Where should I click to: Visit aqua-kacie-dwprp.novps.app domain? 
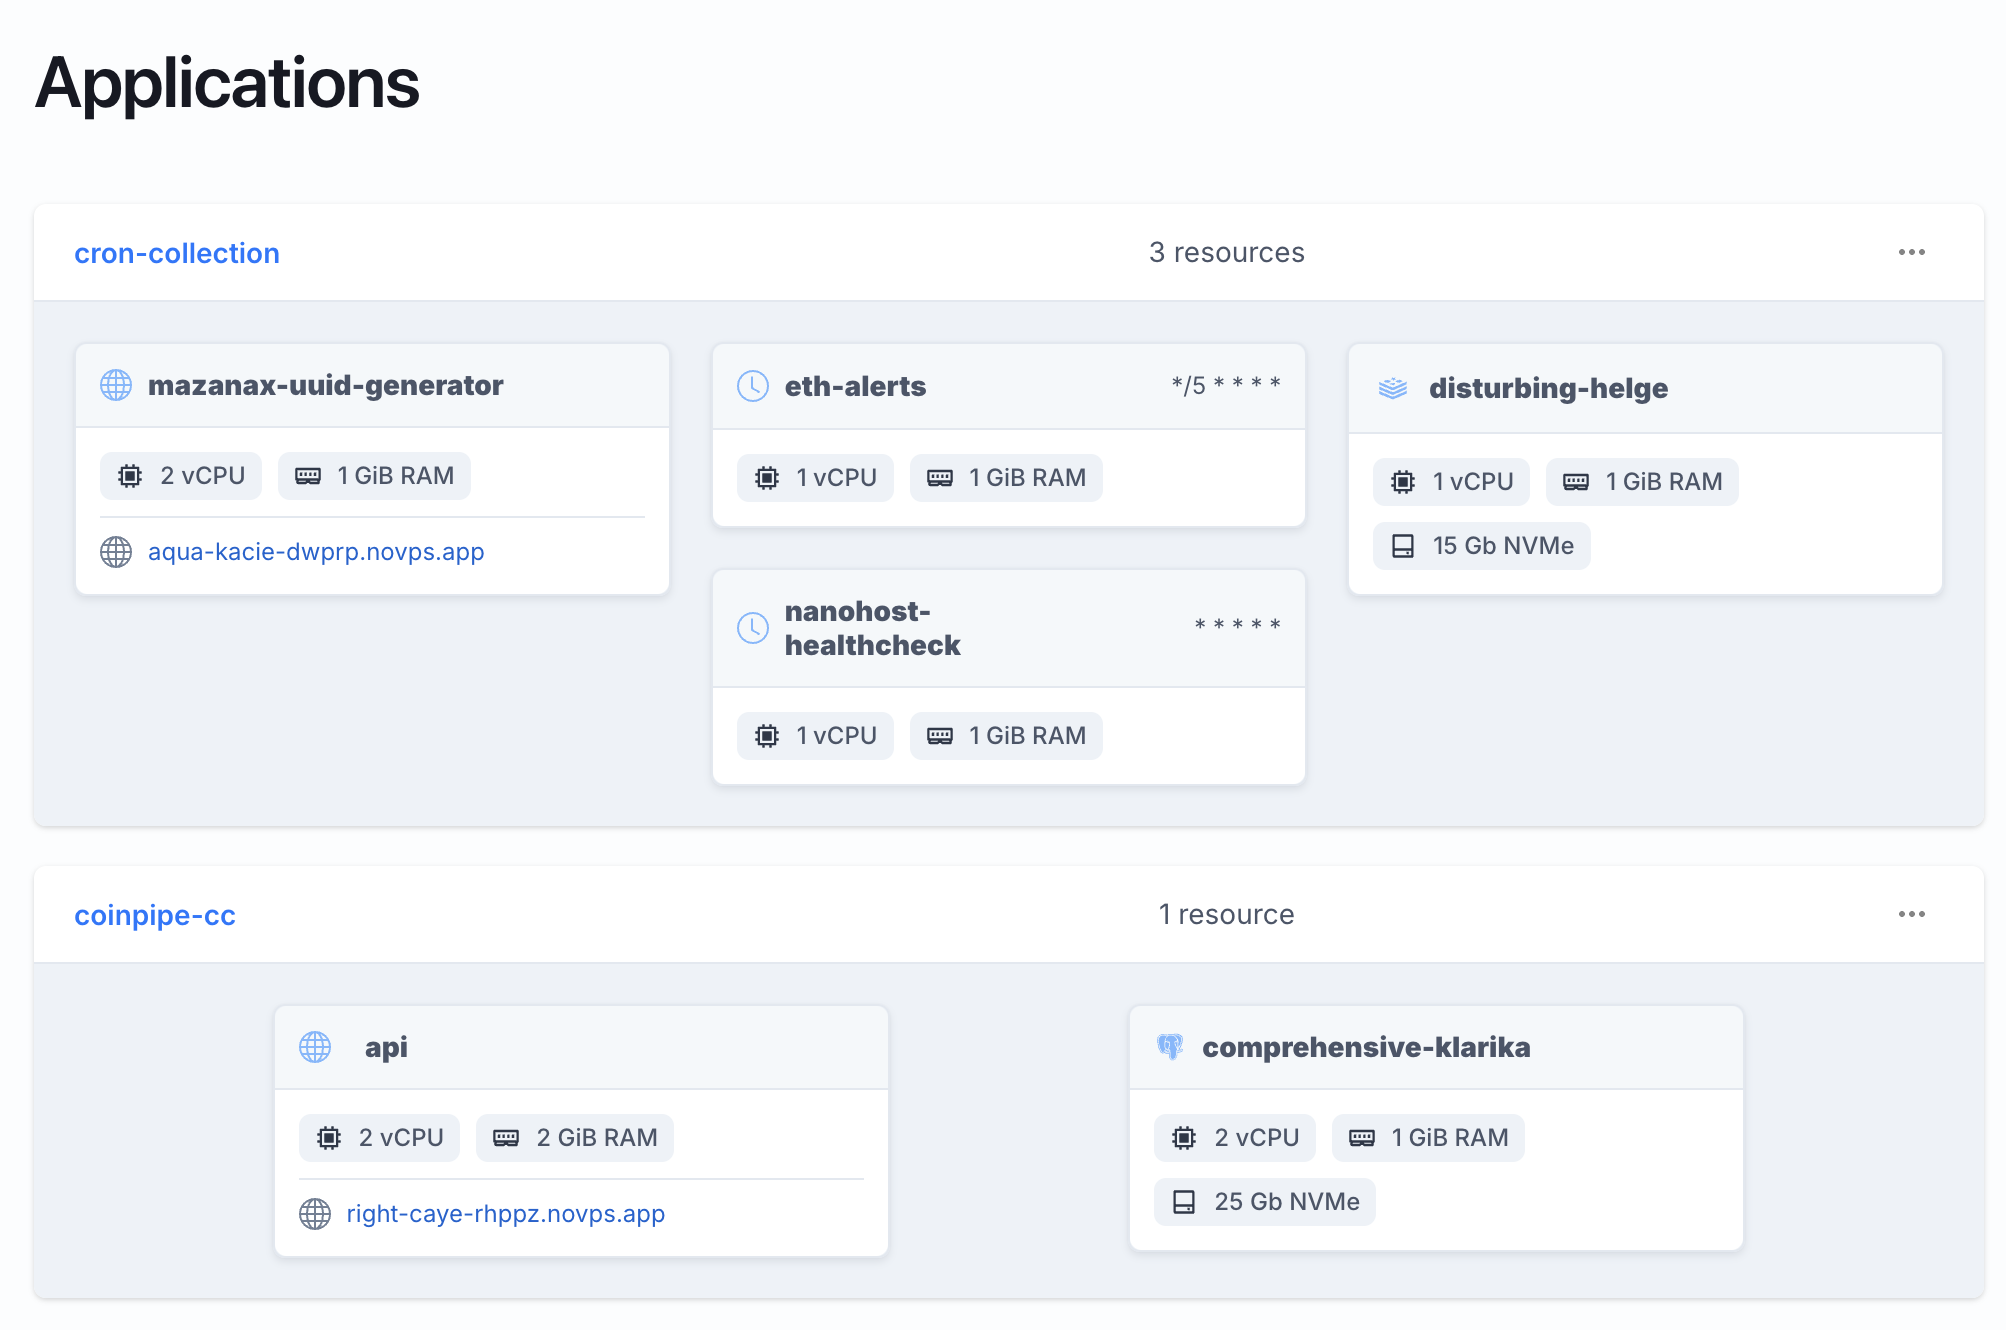click(316, 551)
